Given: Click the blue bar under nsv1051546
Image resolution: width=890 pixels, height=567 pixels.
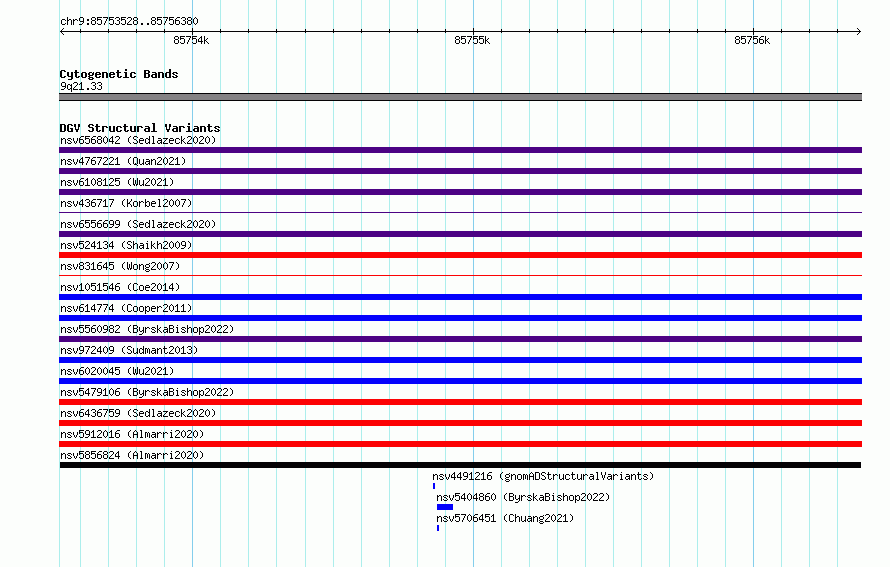Looking at the screenshot, I should coord(460,297).
